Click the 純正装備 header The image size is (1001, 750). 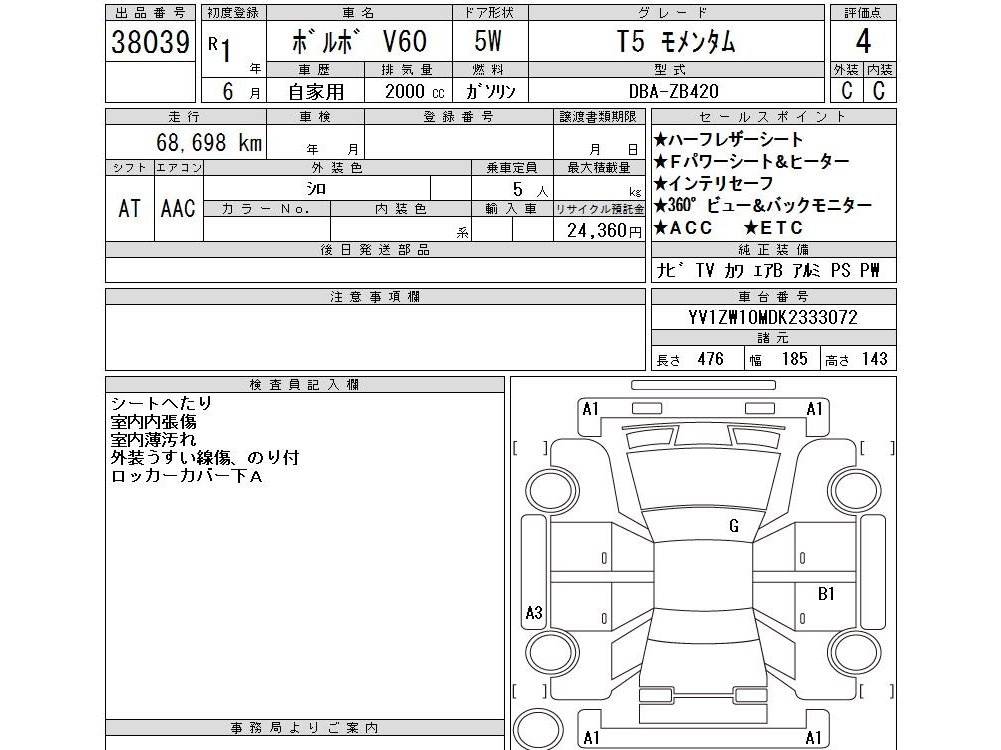click(773, 250)
